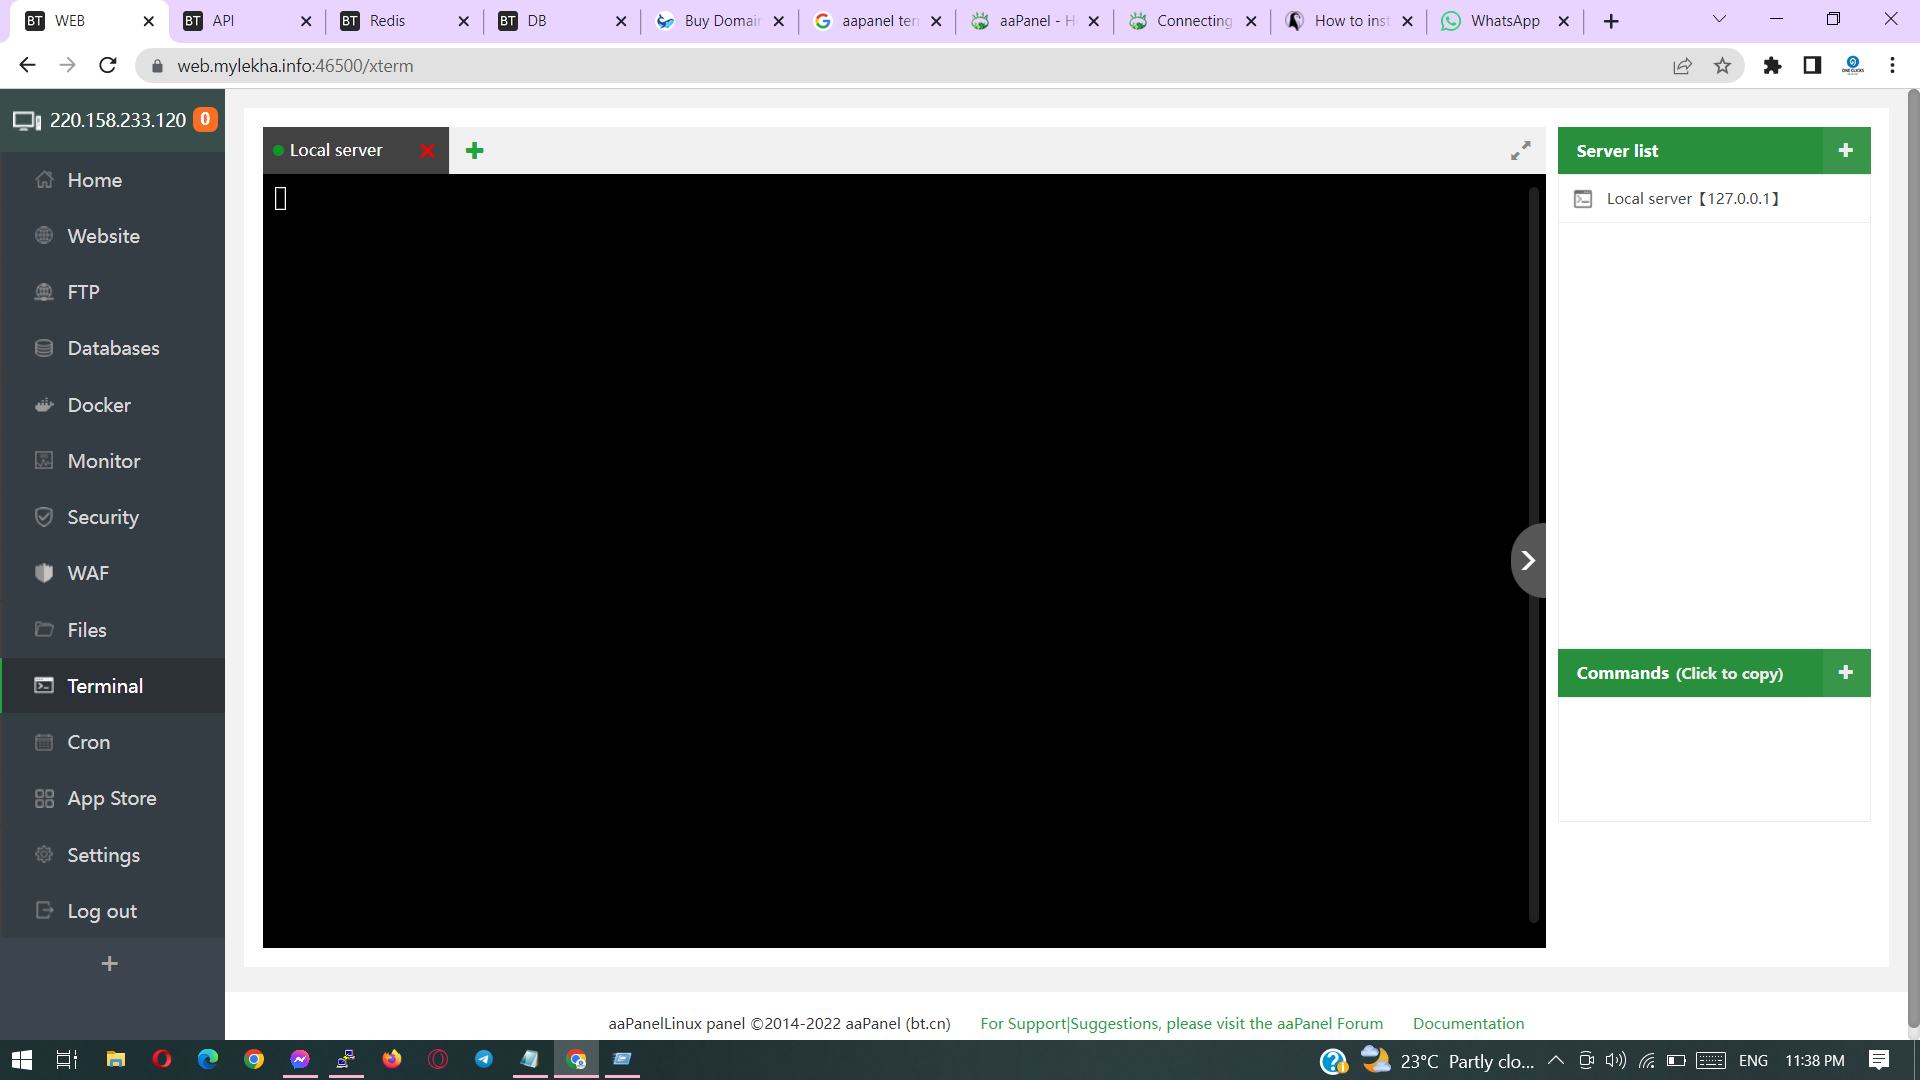Add a command using Commands panel plus

[x=1845, y=673]
